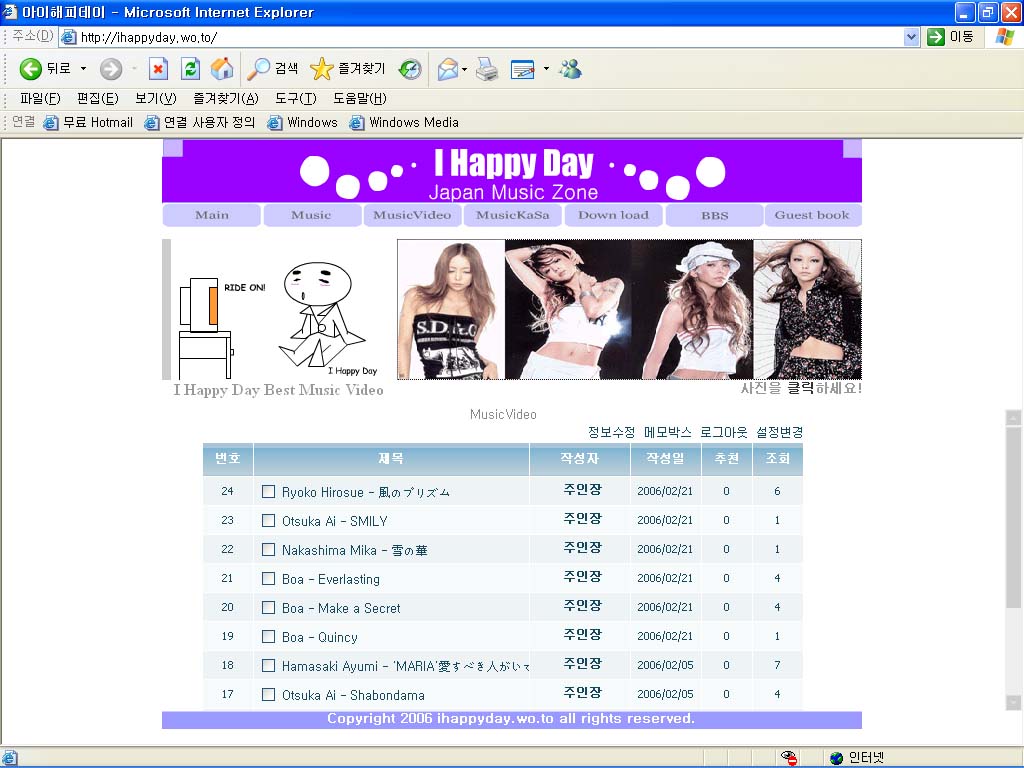Tick the Otsuka Ai - SMILY checkbox
Viewport: 1024px width, 768px height.
pos(268,520)
